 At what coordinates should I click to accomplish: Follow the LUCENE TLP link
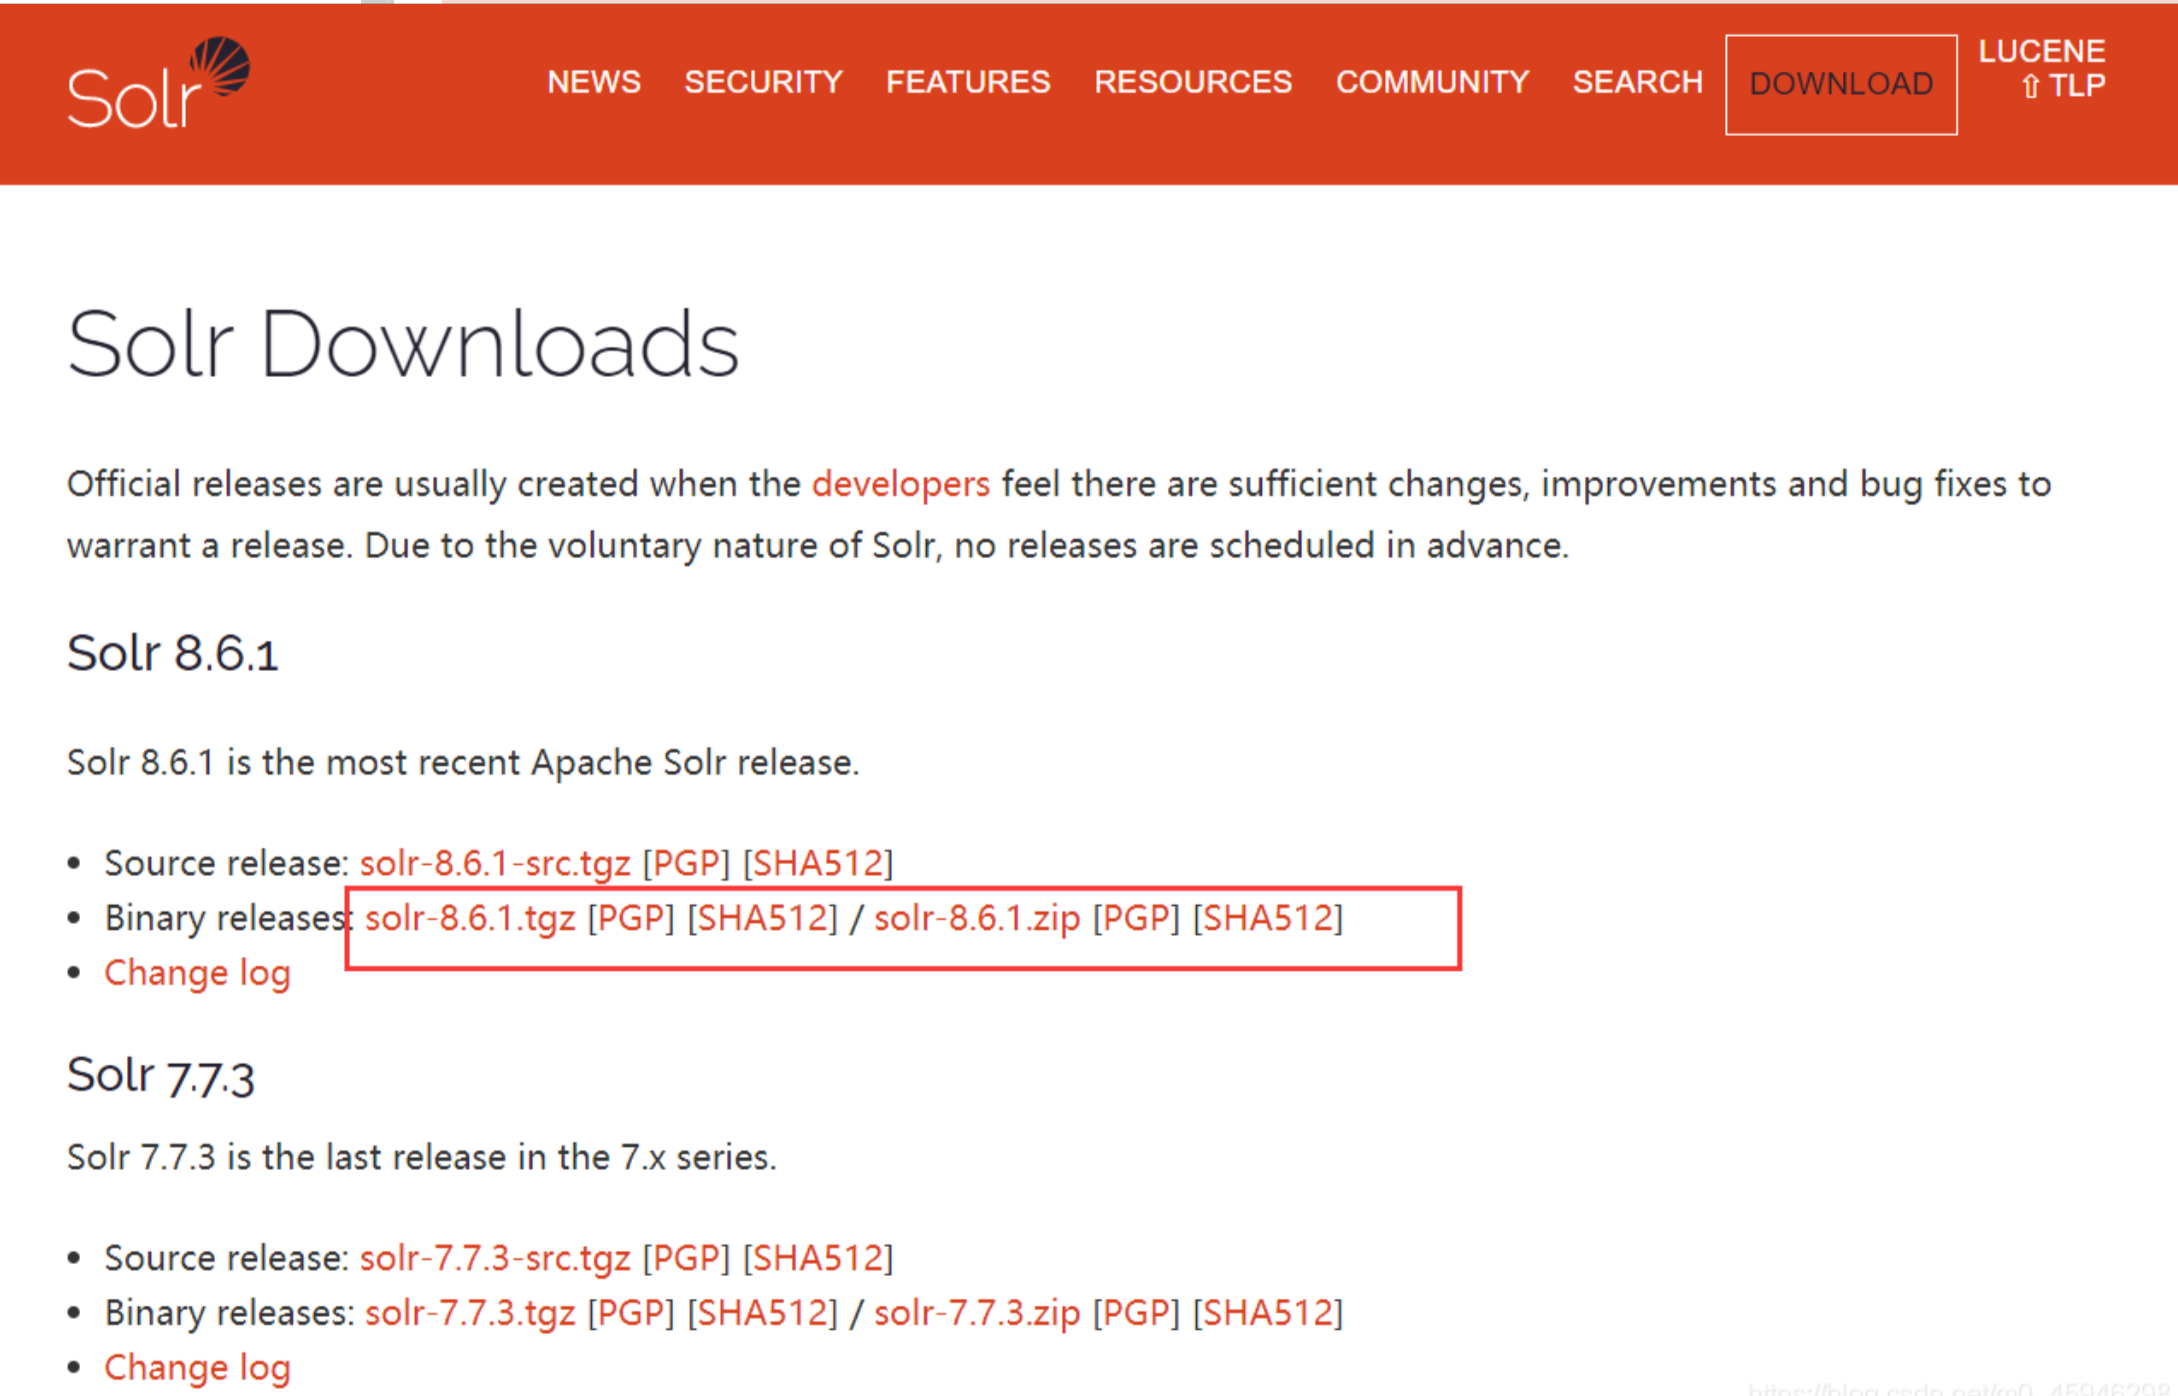2042,68
